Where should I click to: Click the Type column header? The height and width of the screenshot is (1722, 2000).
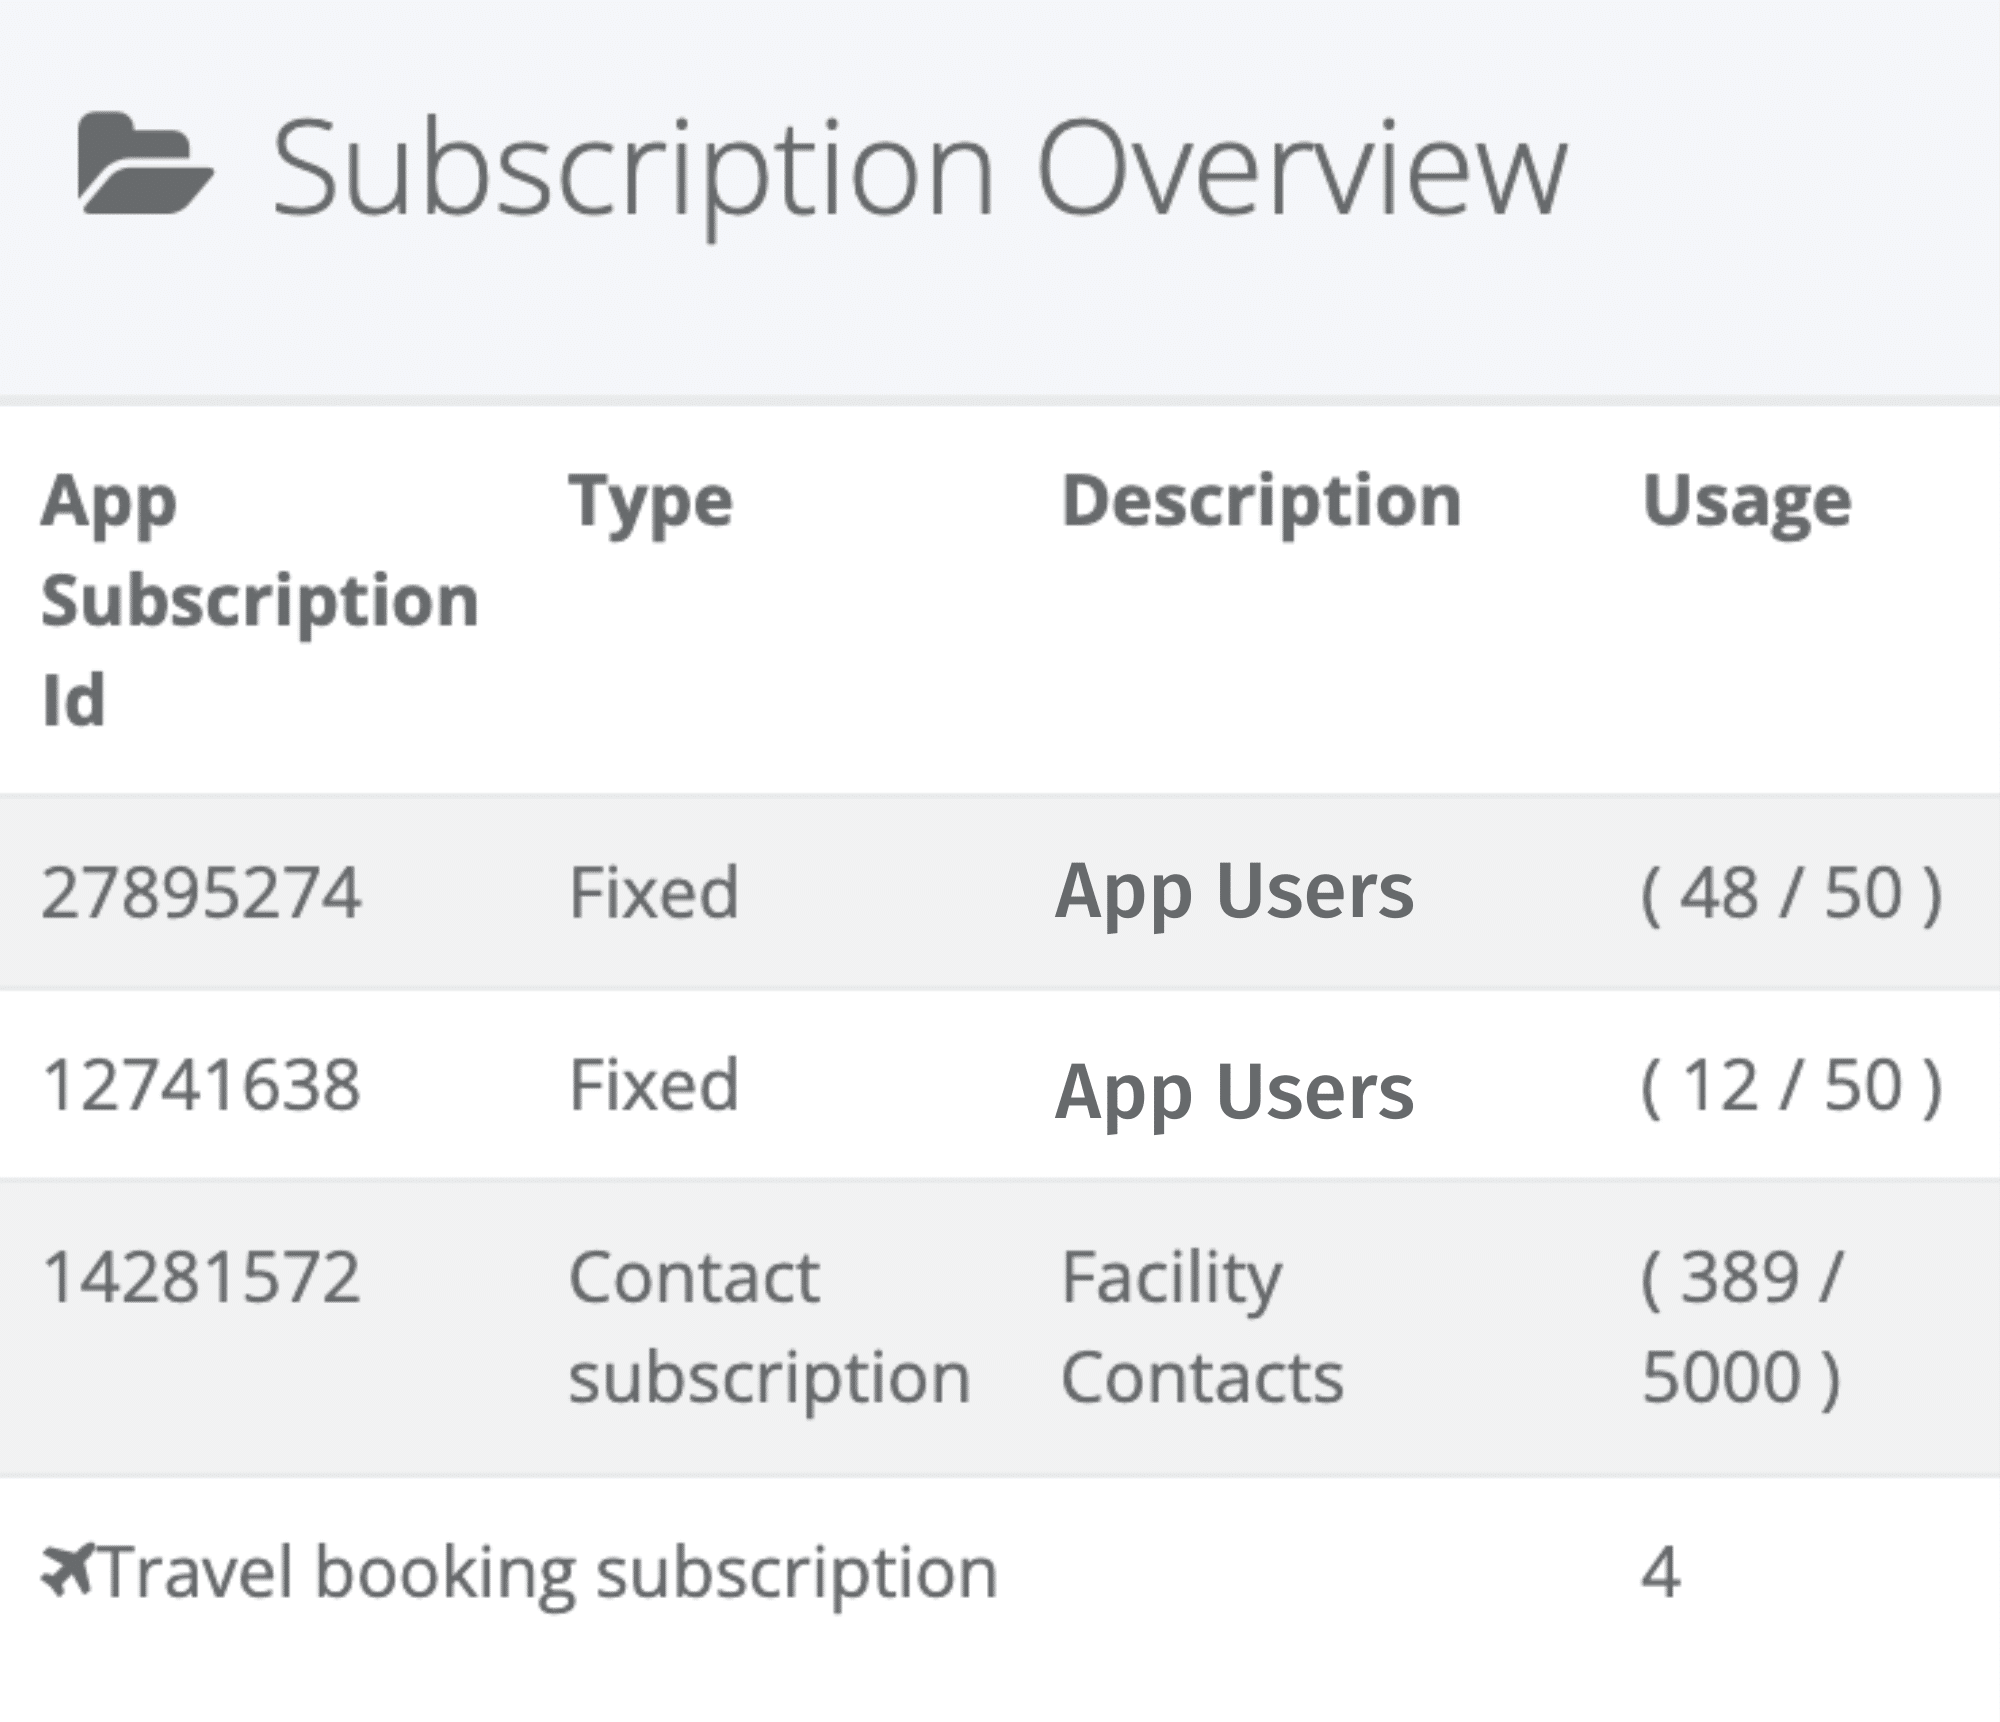click(650, 501)
